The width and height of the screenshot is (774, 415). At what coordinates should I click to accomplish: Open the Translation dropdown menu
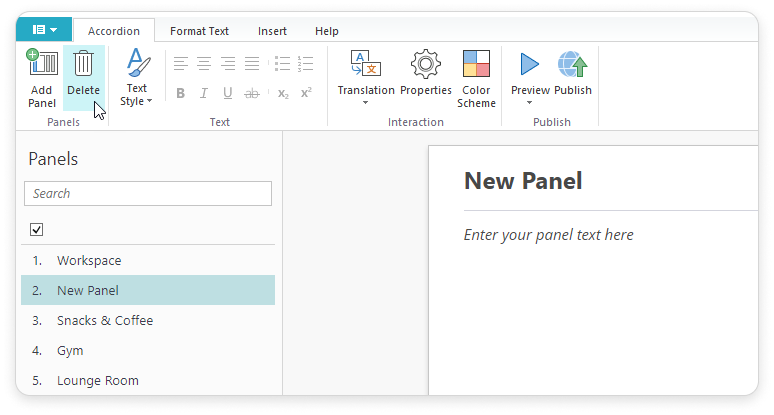click(365, 102)
